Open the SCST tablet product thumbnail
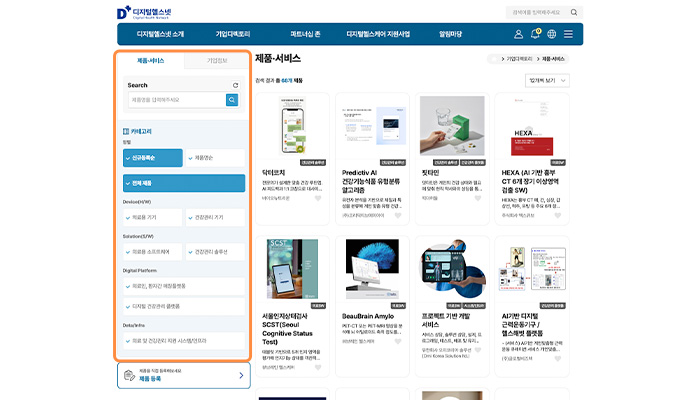This screenshot has width=700, height=400. (x=292, y=269)
